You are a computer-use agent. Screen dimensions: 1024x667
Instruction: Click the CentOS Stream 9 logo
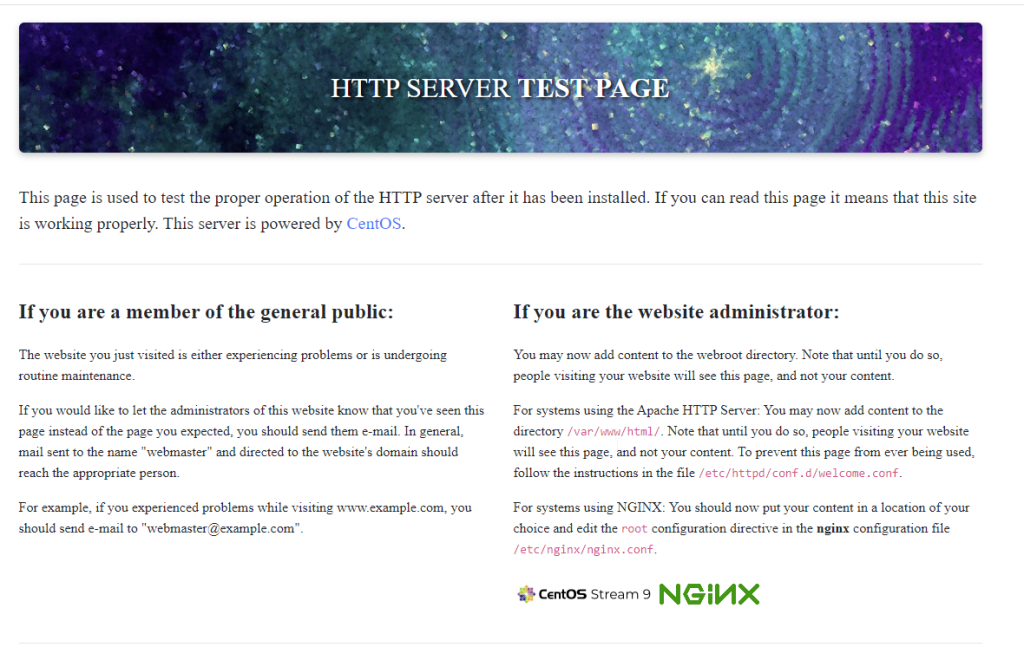584,594
